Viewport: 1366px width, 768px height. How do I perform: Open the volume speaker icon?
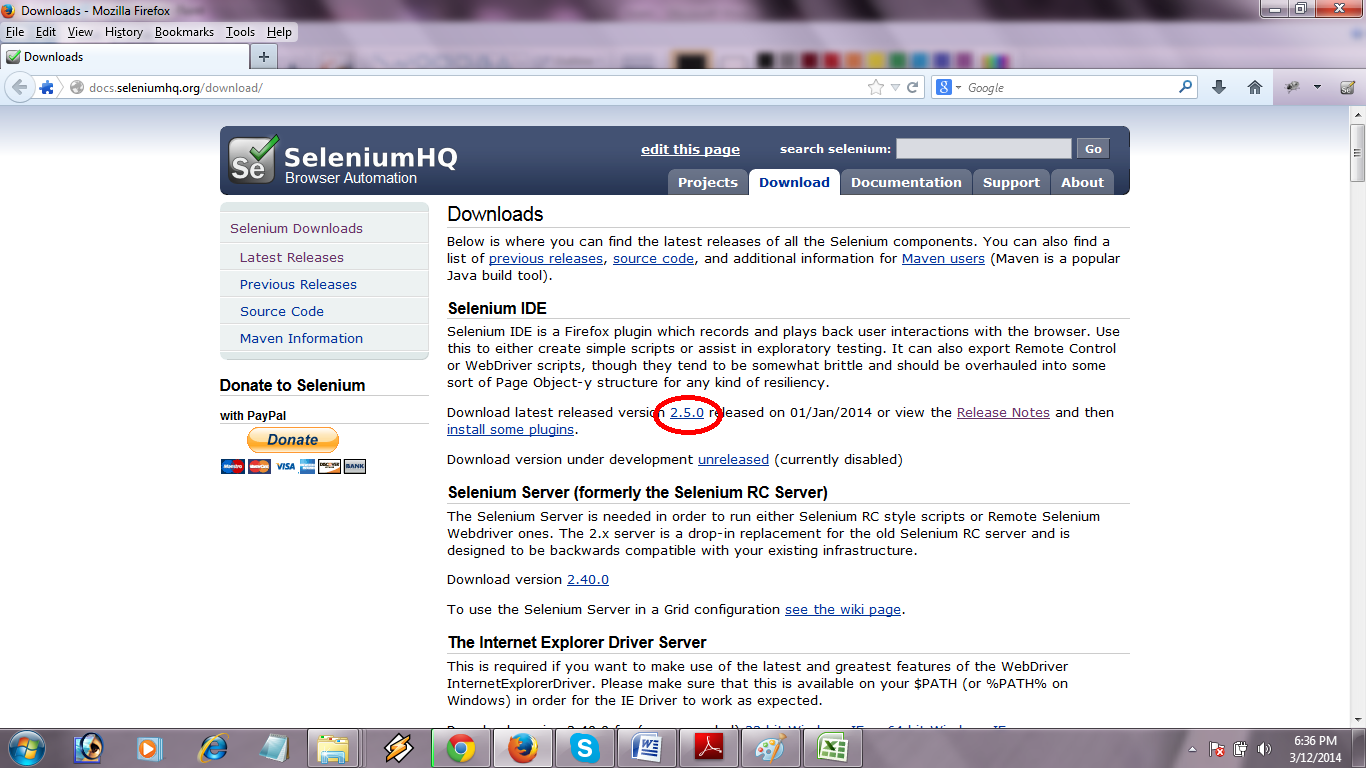[1264, 748]
